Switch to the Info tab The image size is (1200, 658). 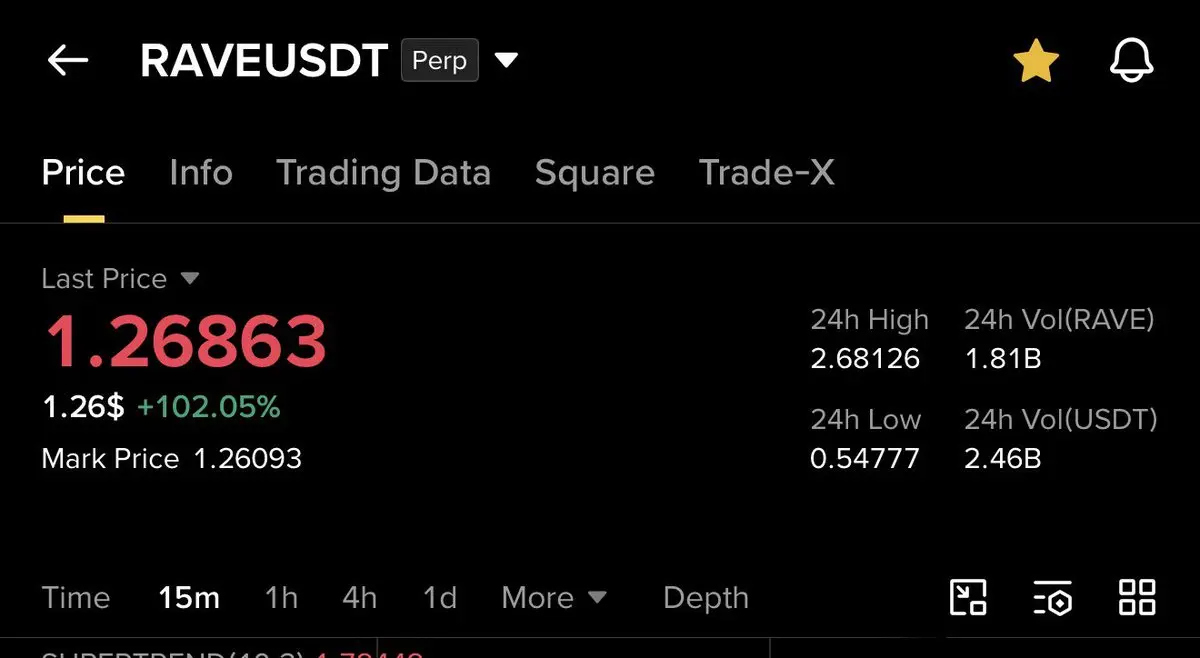pyautogui.click(x=201, y=173)
